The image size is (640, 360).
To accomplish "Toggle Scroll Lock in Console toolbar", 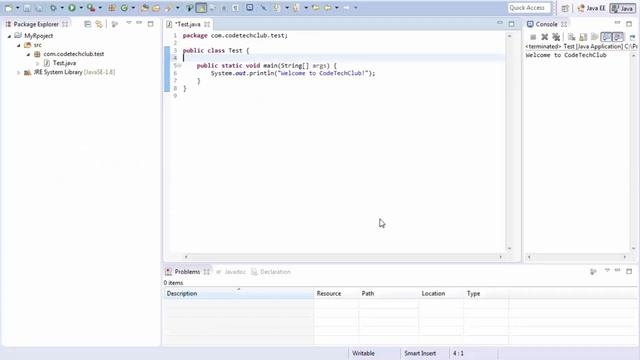I will click(583, 38).
